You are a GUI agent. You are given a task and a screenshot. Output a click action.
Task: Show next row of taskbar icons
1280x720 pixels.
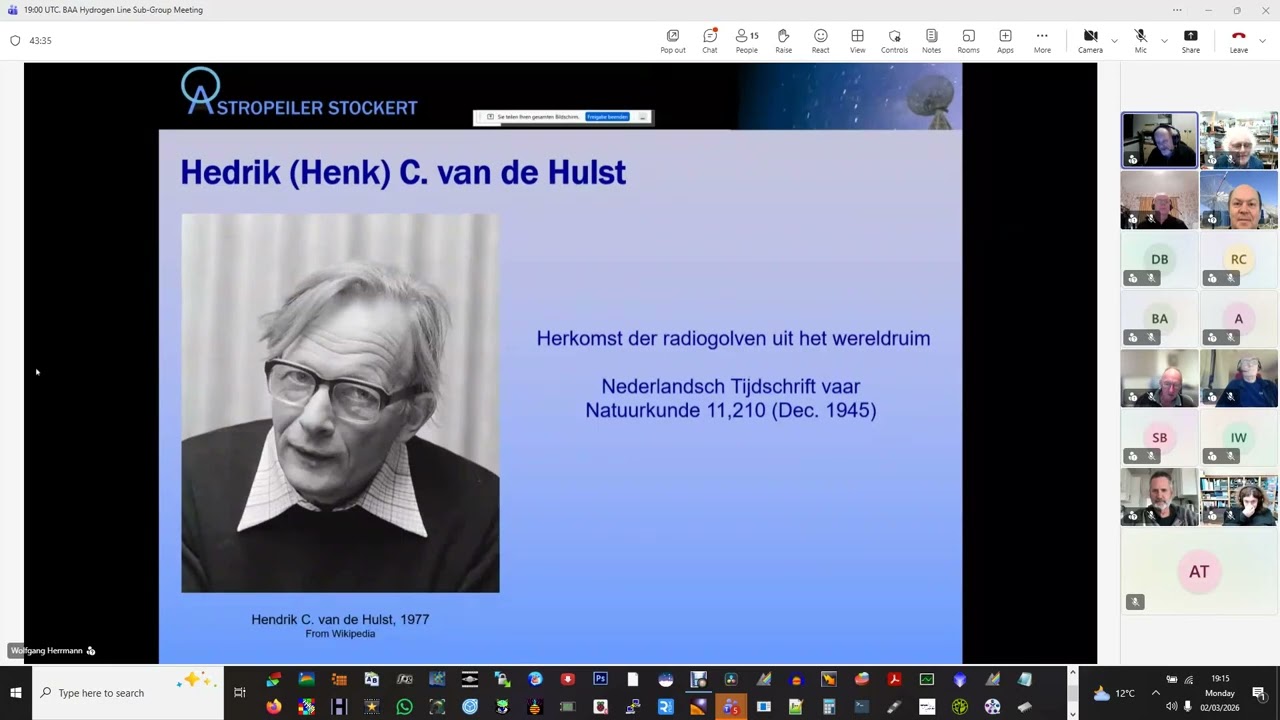1073,714
